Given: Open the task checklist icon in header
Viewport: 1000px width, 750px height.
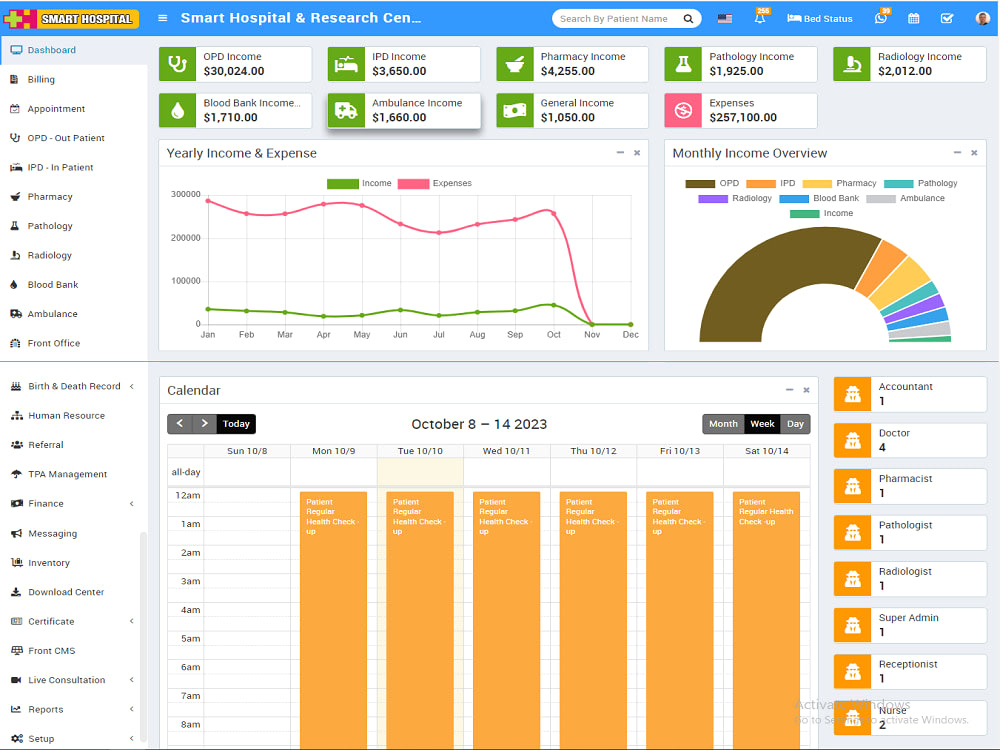Looking at the screenshot, I should pos(947,18).
